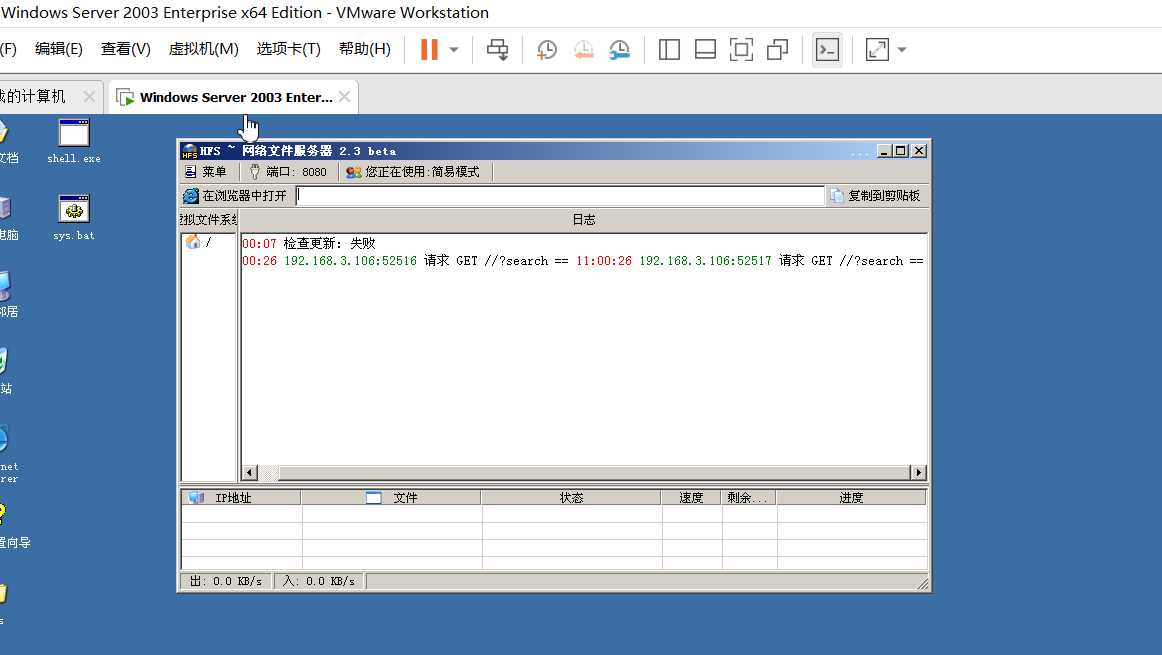This screenshot has height=655, width=1162.
Task: Click the 进度 column header
Action: pos(851,498)
